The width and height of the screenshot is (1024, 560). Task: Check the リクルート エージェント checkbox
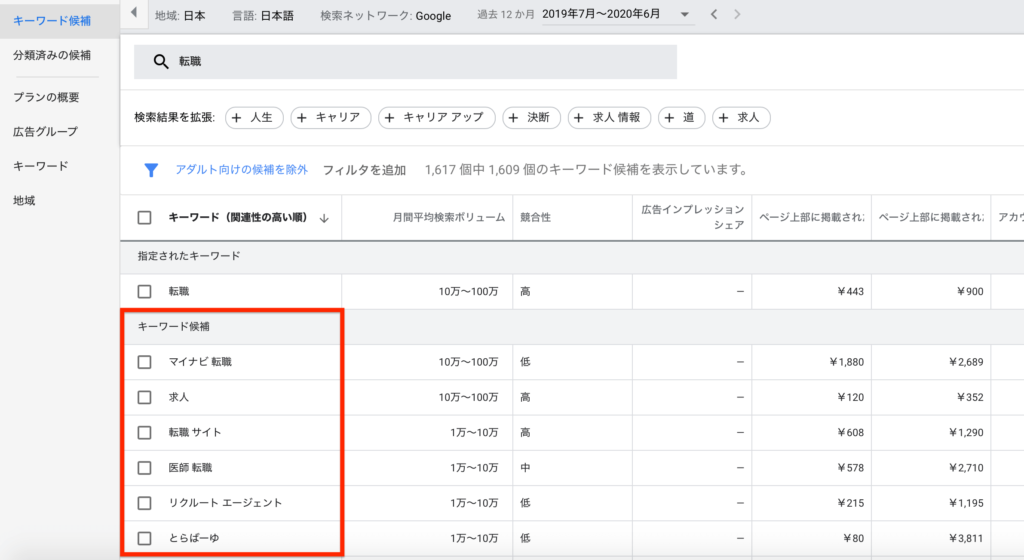point(144,503)
